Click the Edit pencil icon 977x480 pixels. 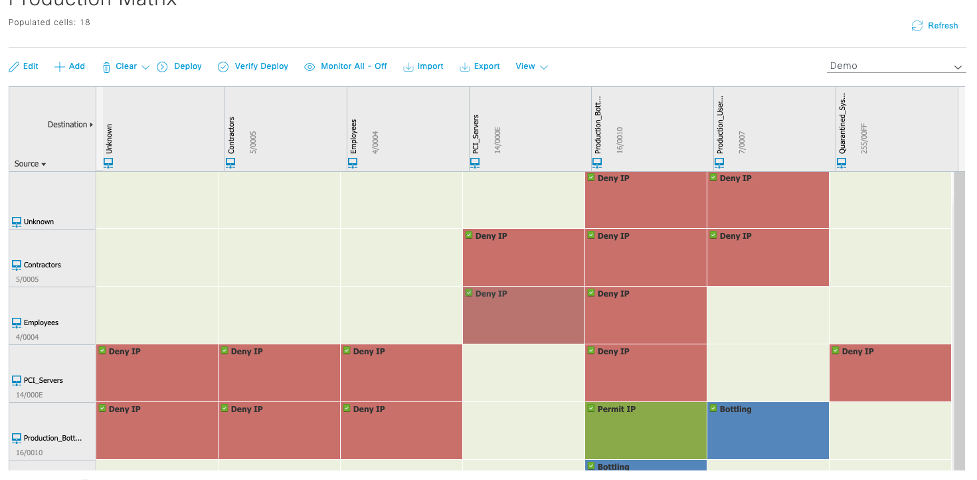click(14, 67)
